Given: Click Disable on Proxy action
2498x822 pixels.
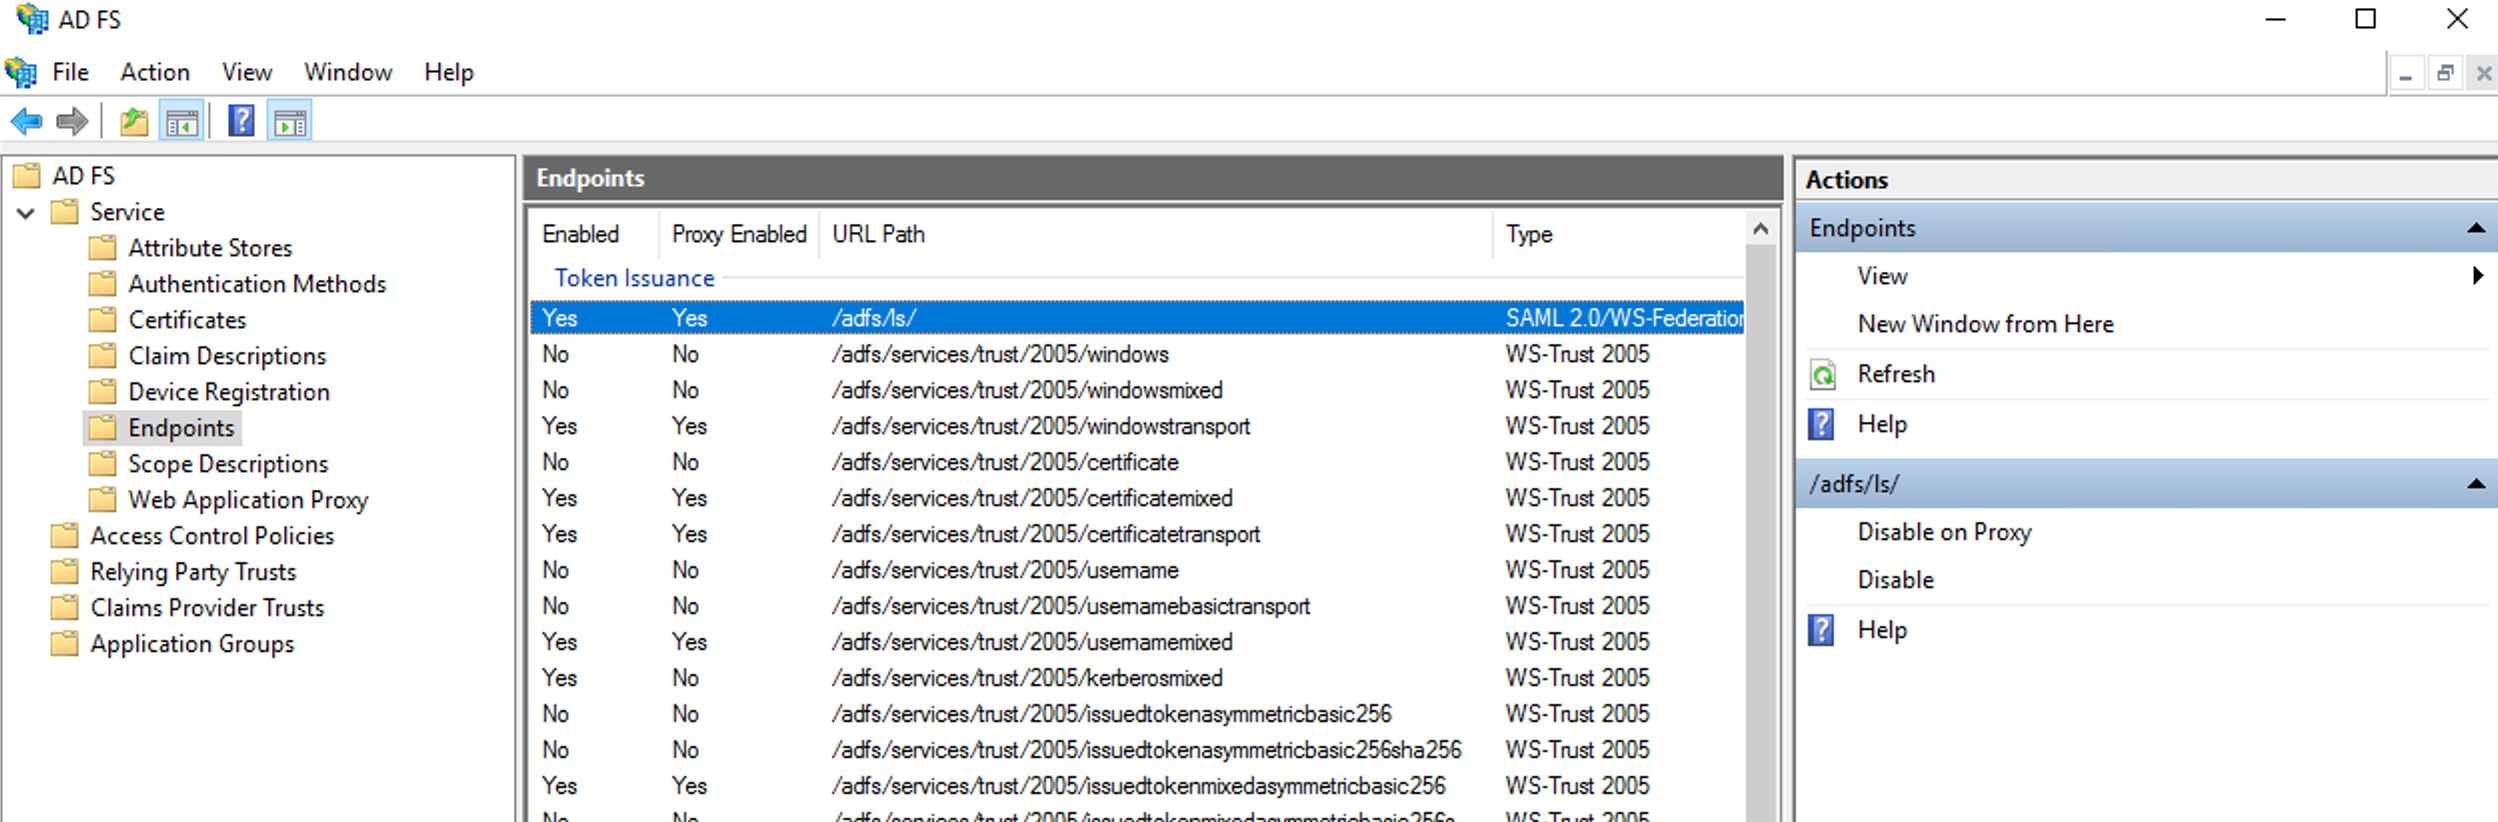Looking at the screenshot, I should tap(1943, 532).
